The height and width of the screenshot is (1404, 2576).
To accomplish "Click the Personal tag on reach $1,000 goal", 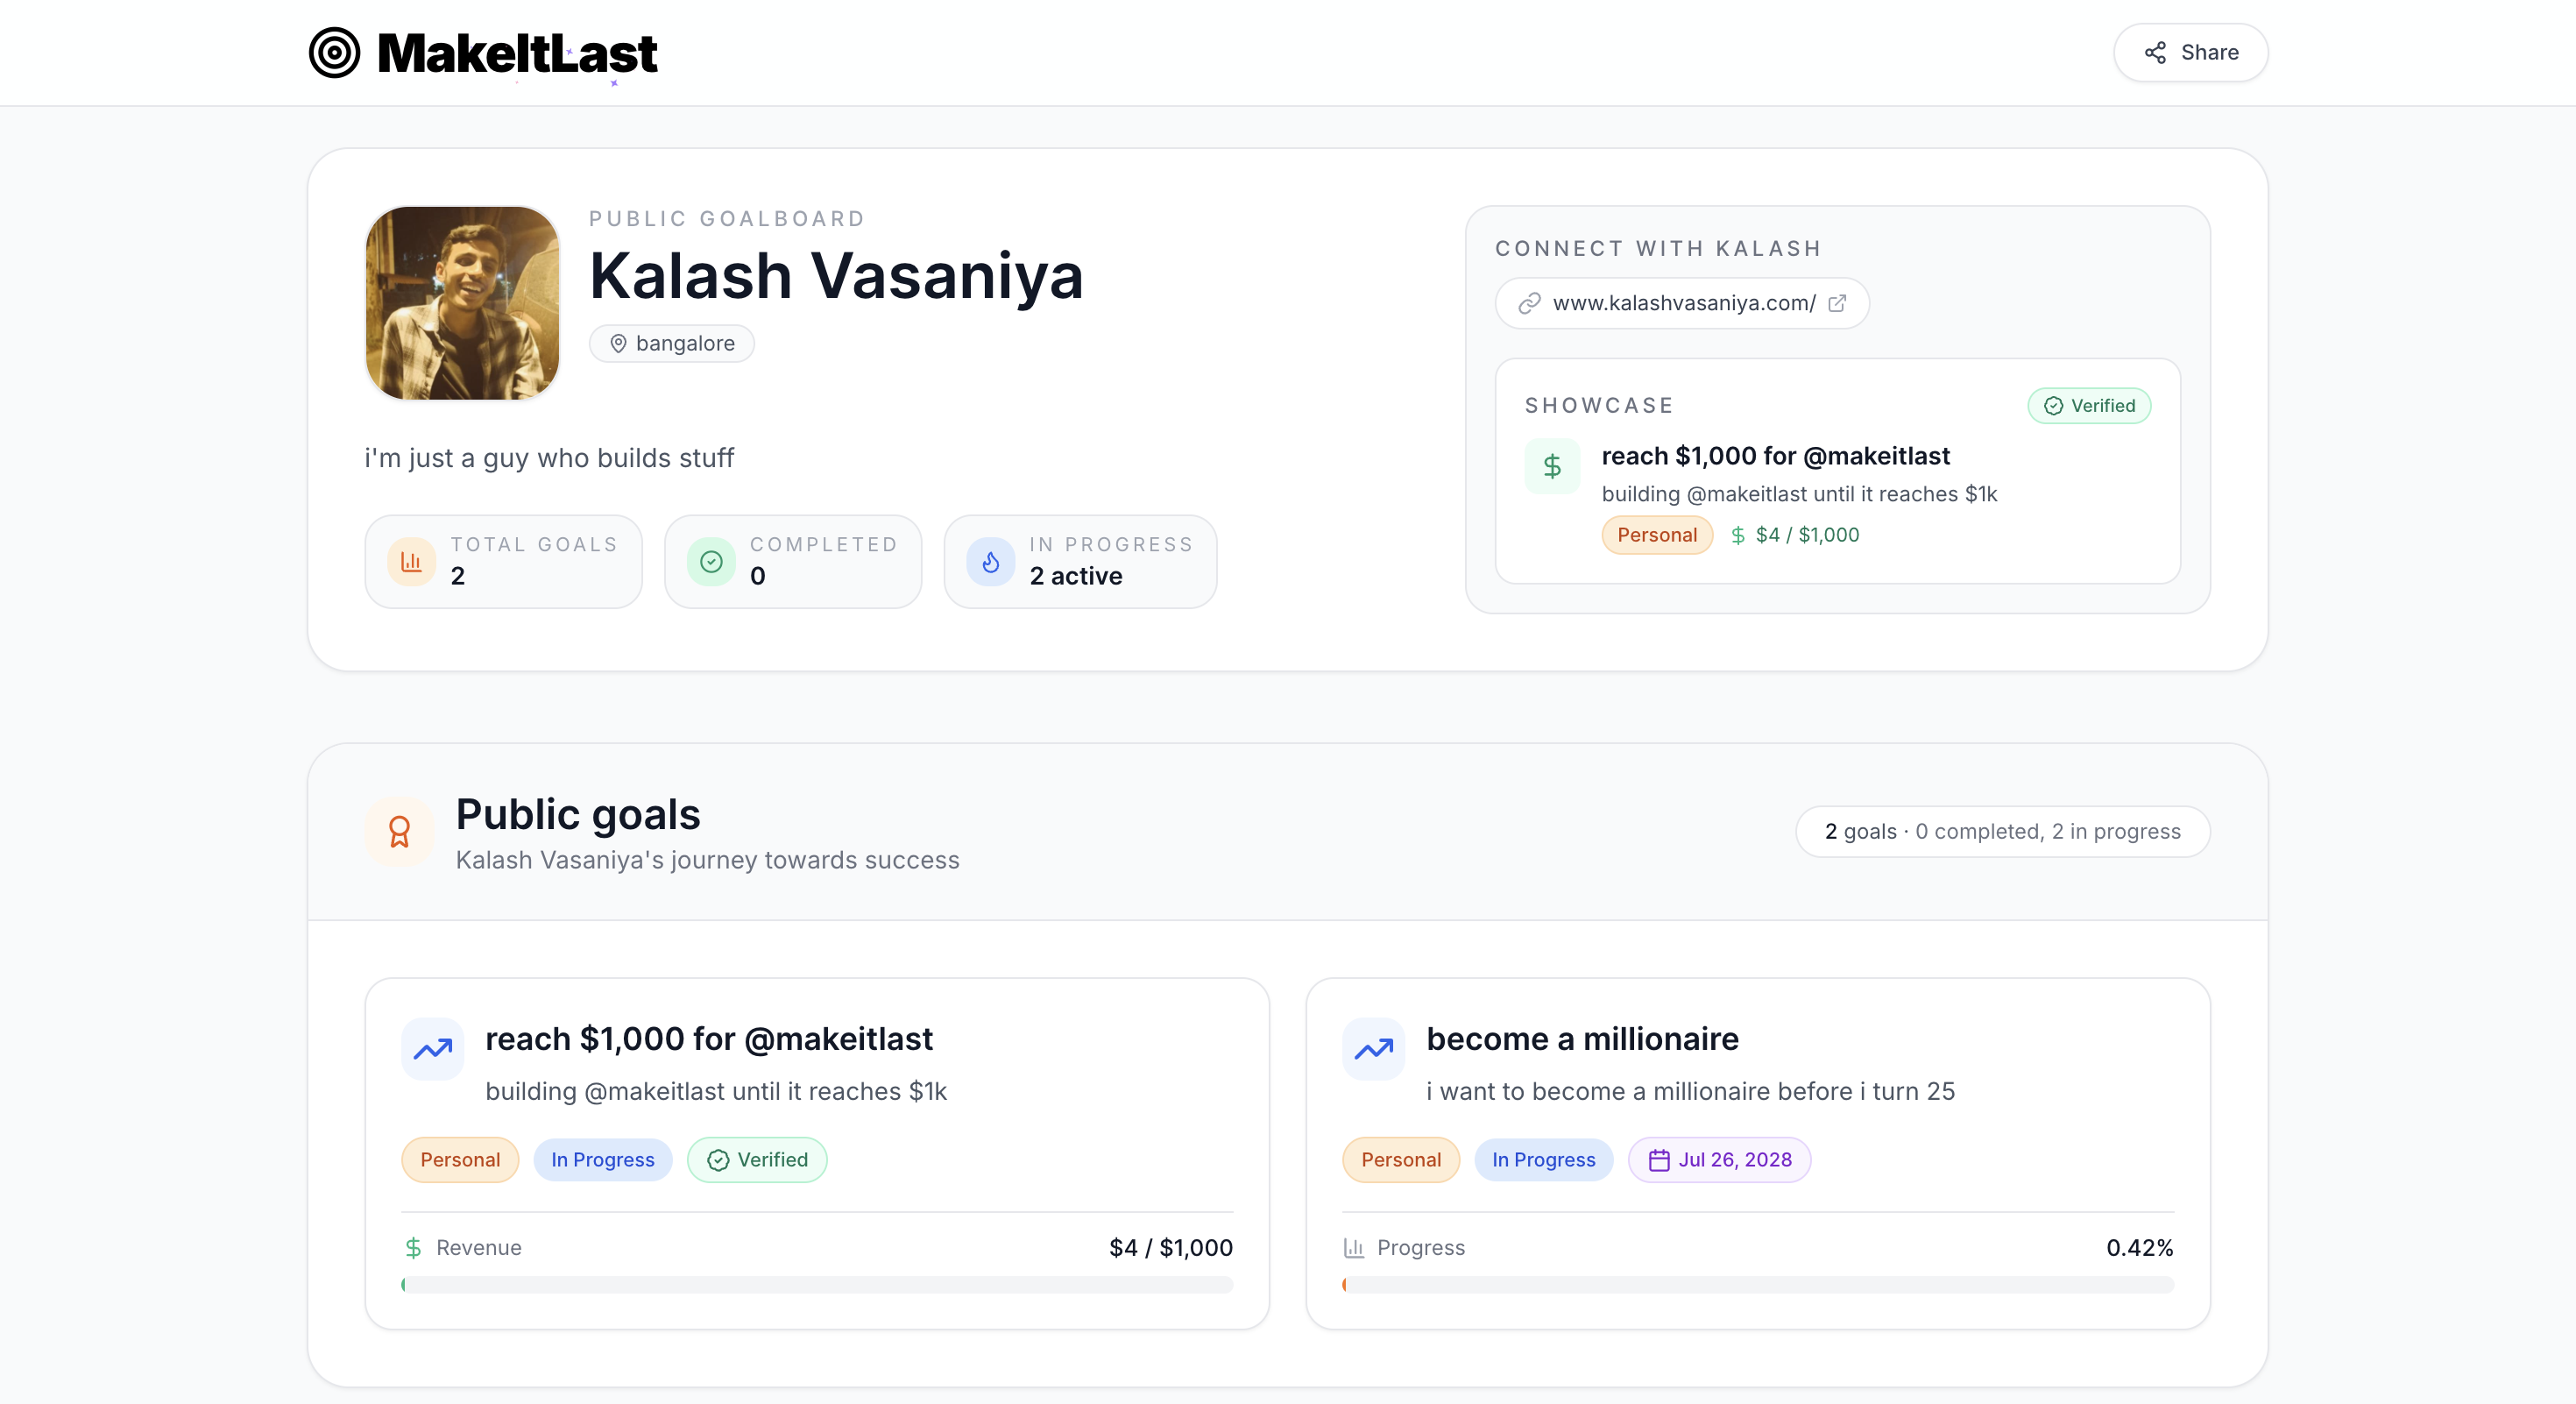I will click(x=460, y=1160).
